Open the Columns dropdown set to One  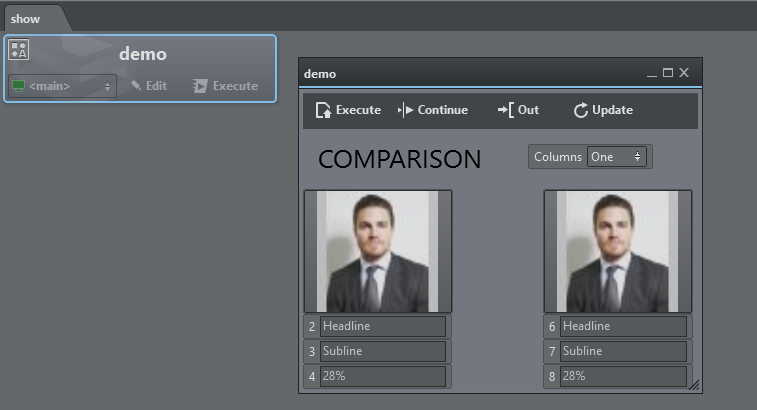point(617,157)
